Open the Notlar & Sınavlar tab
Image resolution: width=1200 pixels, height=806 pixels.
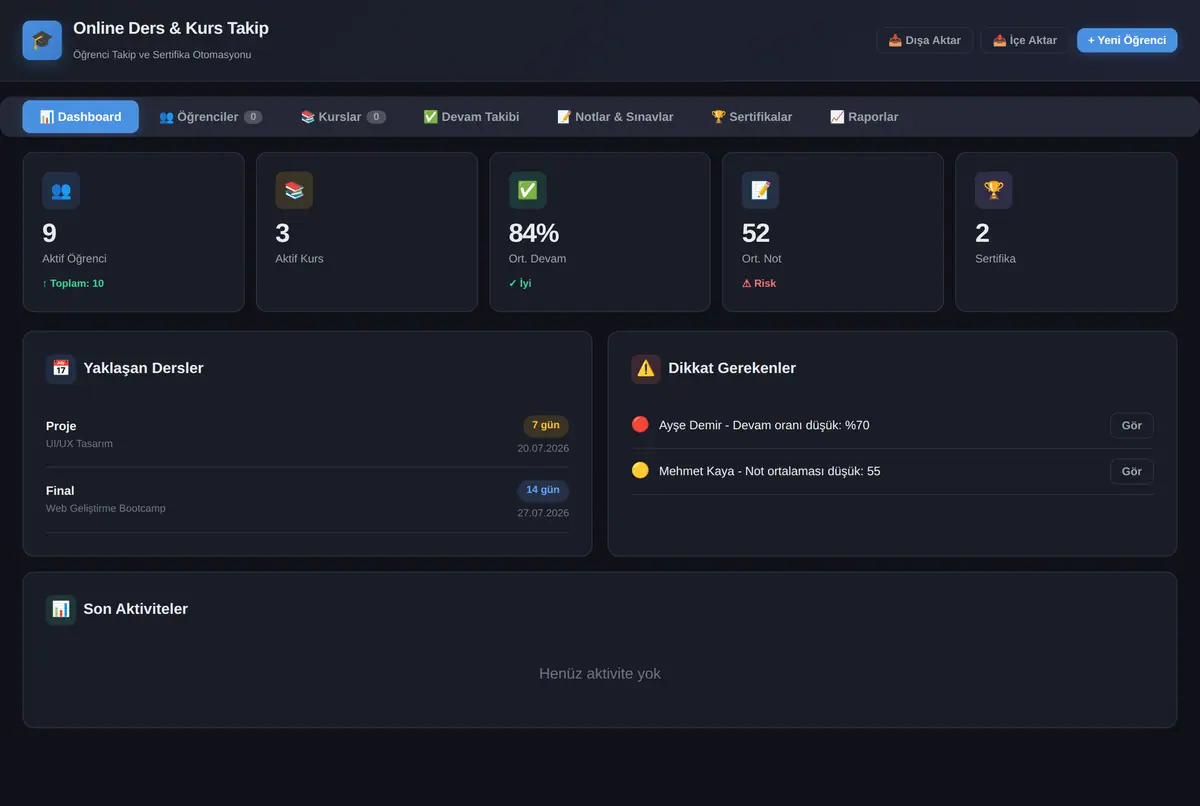click(x=615, y=117)
